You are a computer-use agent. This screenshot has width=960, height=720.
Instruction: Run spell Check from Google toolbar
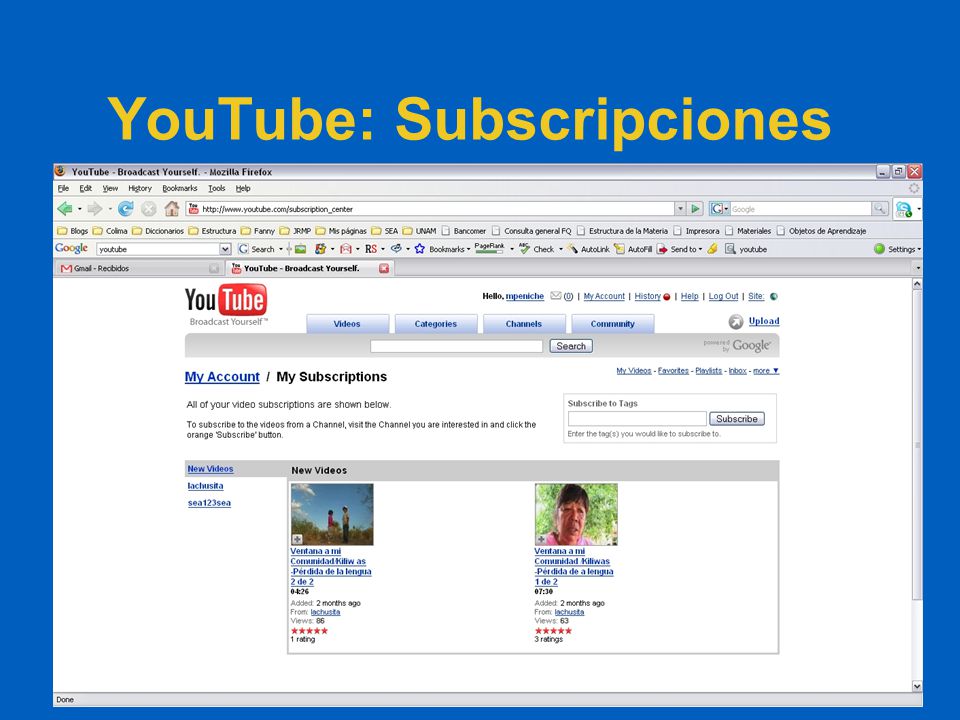coord(536,249)
